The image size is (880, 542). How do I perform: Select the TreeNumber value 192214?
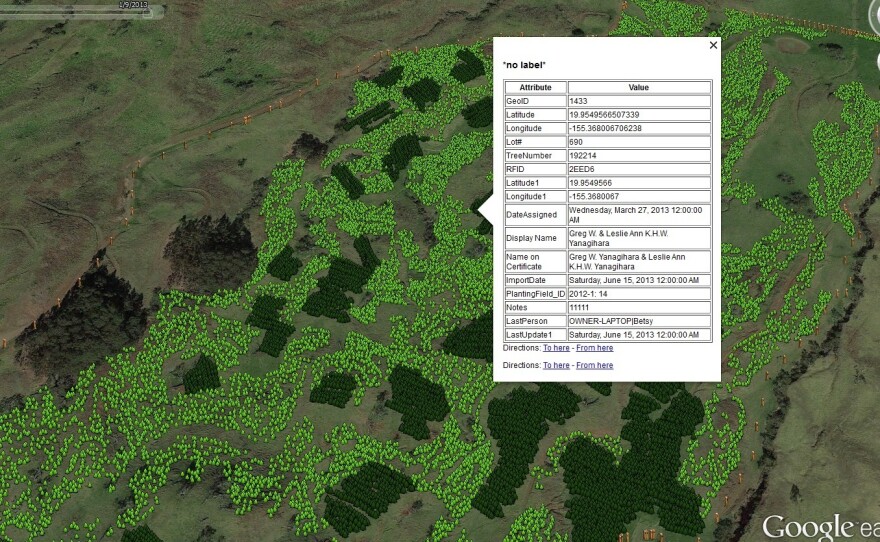[582, 156]
